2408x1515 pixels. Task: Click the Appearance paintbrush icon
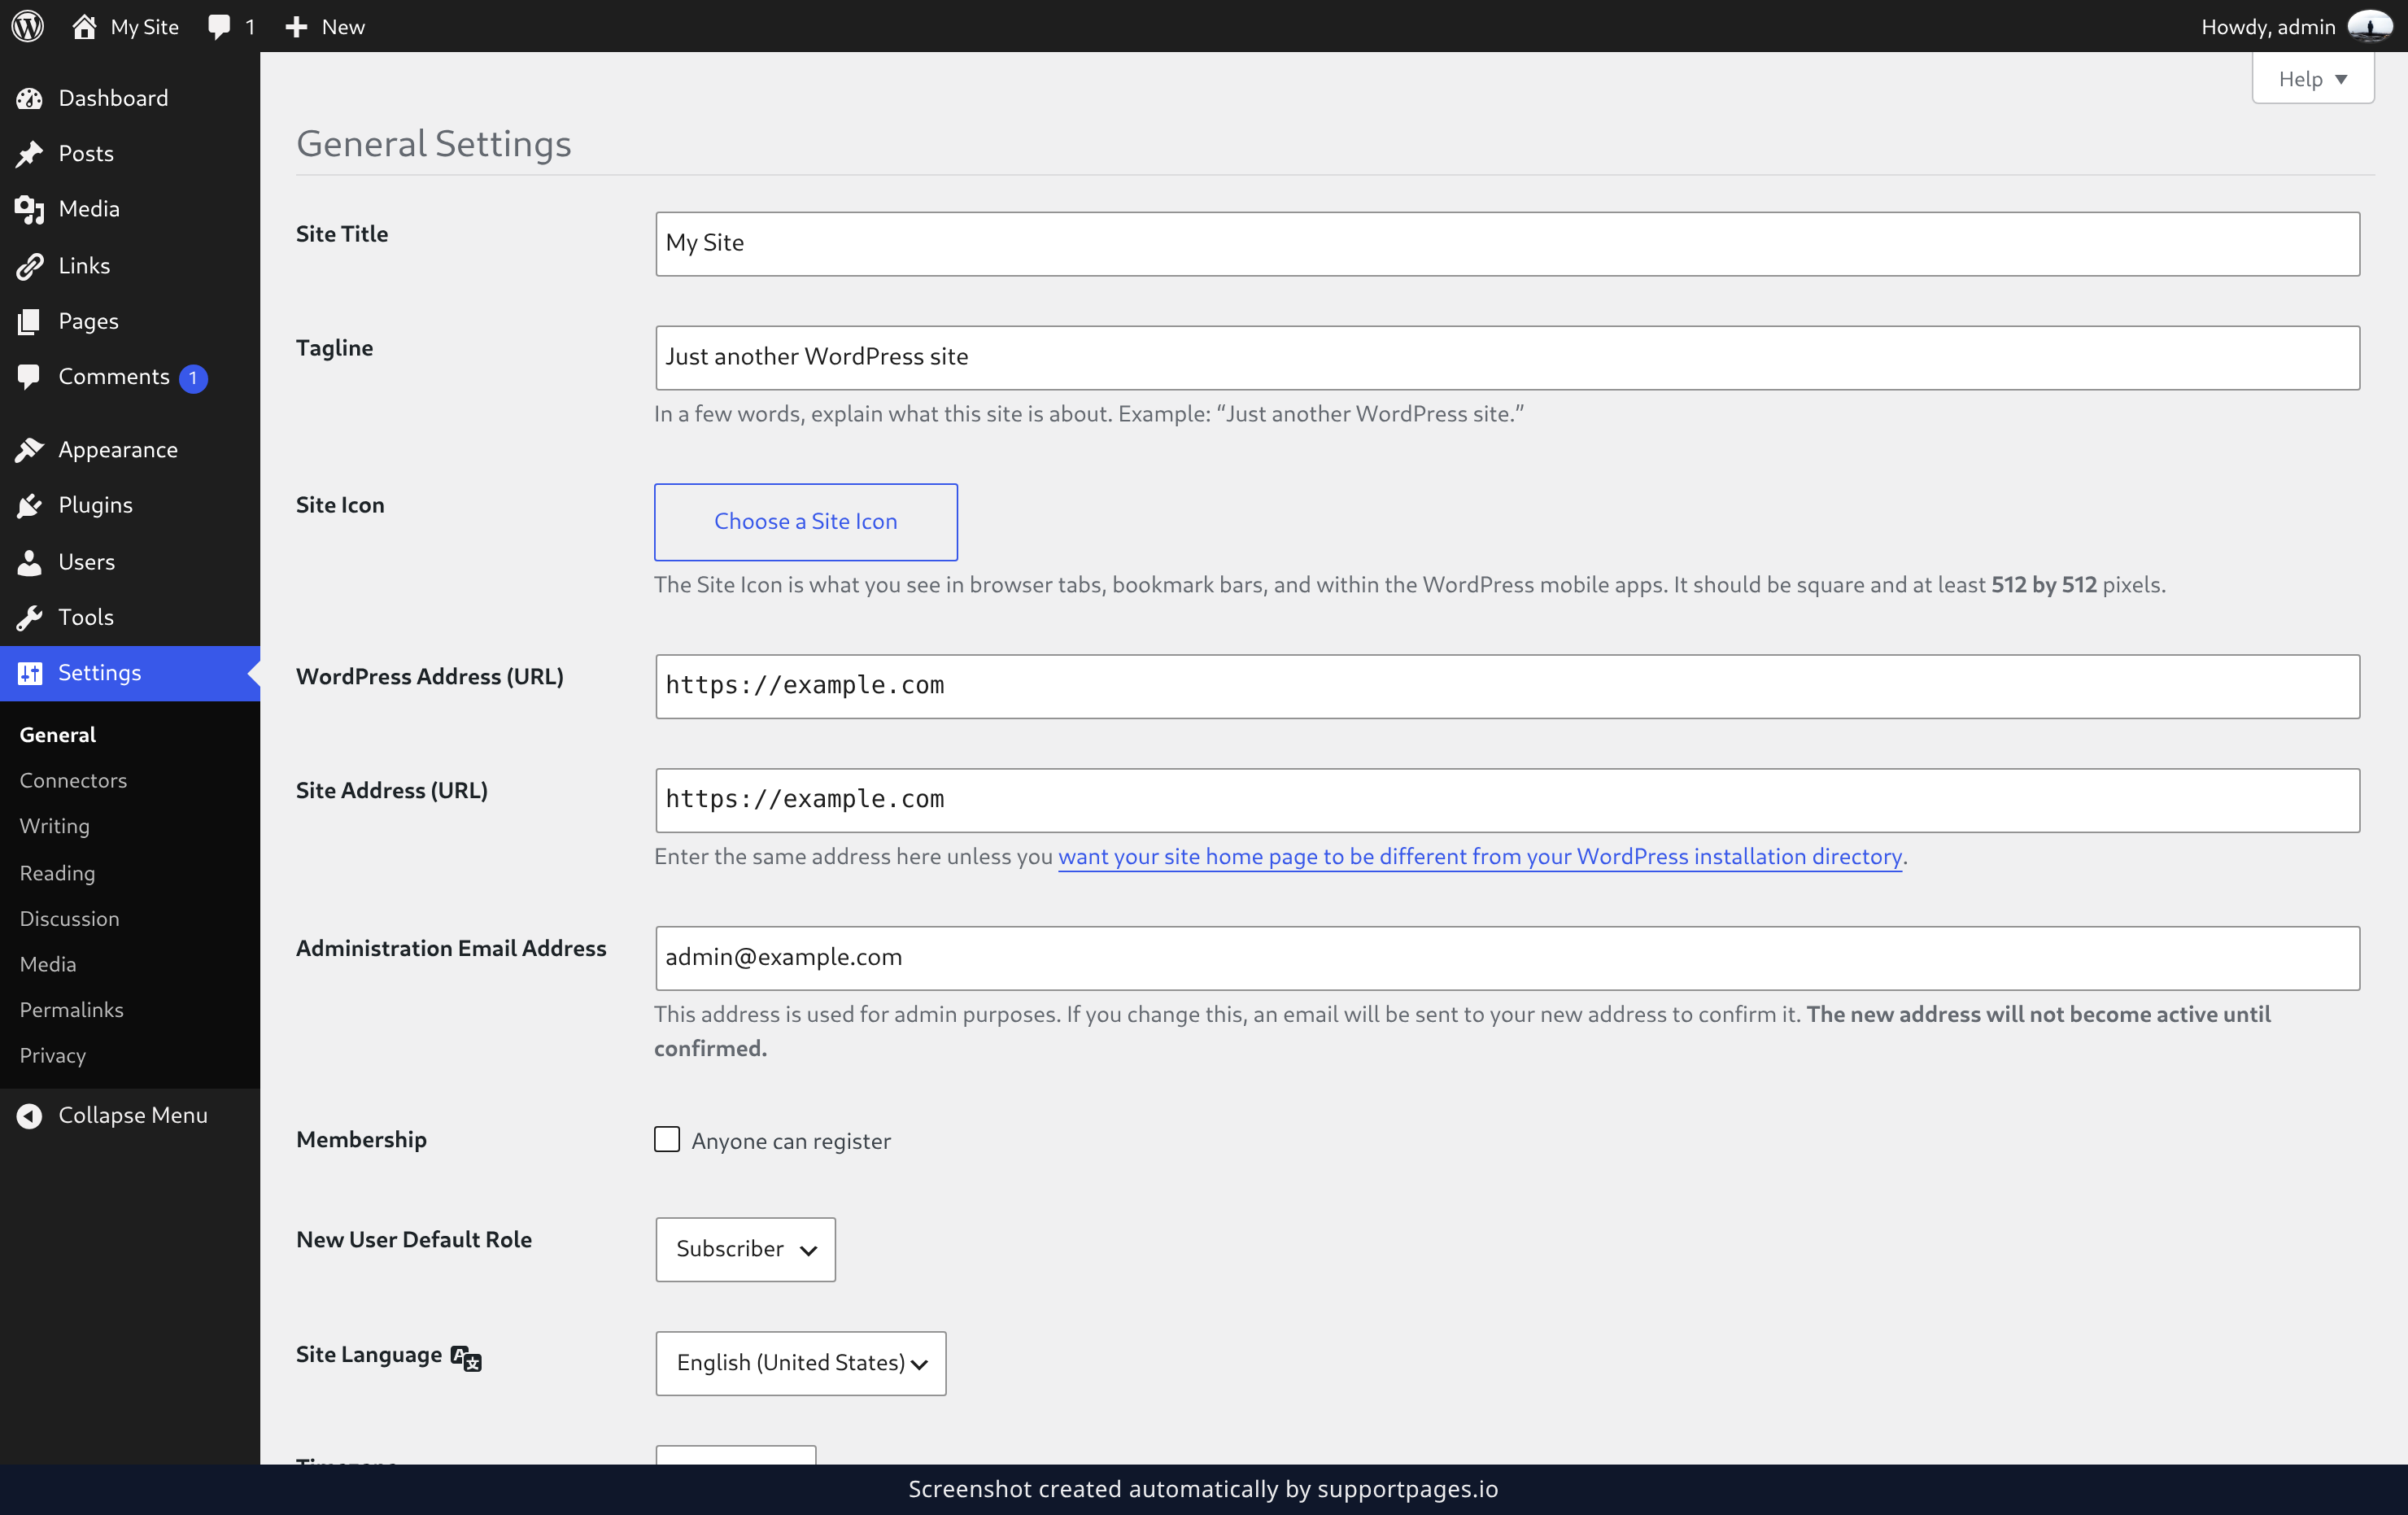(x=29, y=450)
